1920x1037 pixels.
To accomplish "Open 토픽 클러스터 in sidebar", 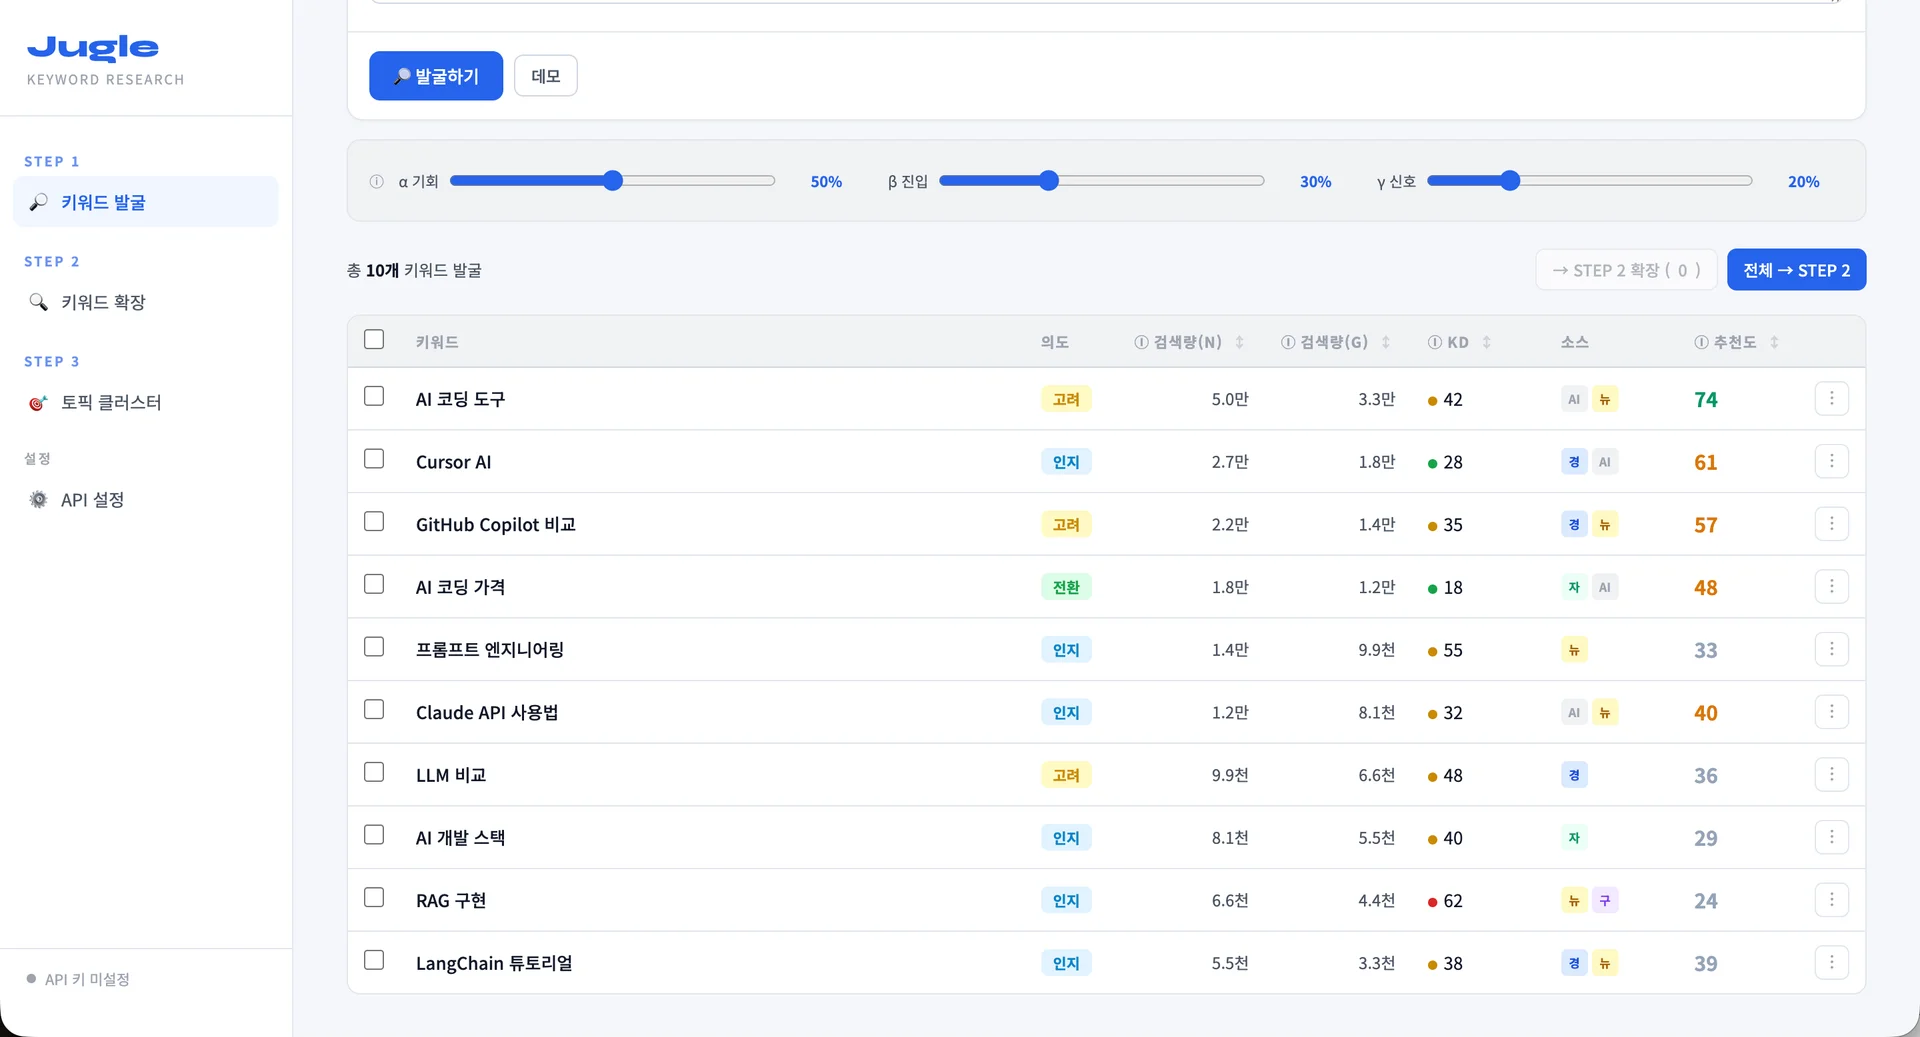I will (x=110, y=402).
